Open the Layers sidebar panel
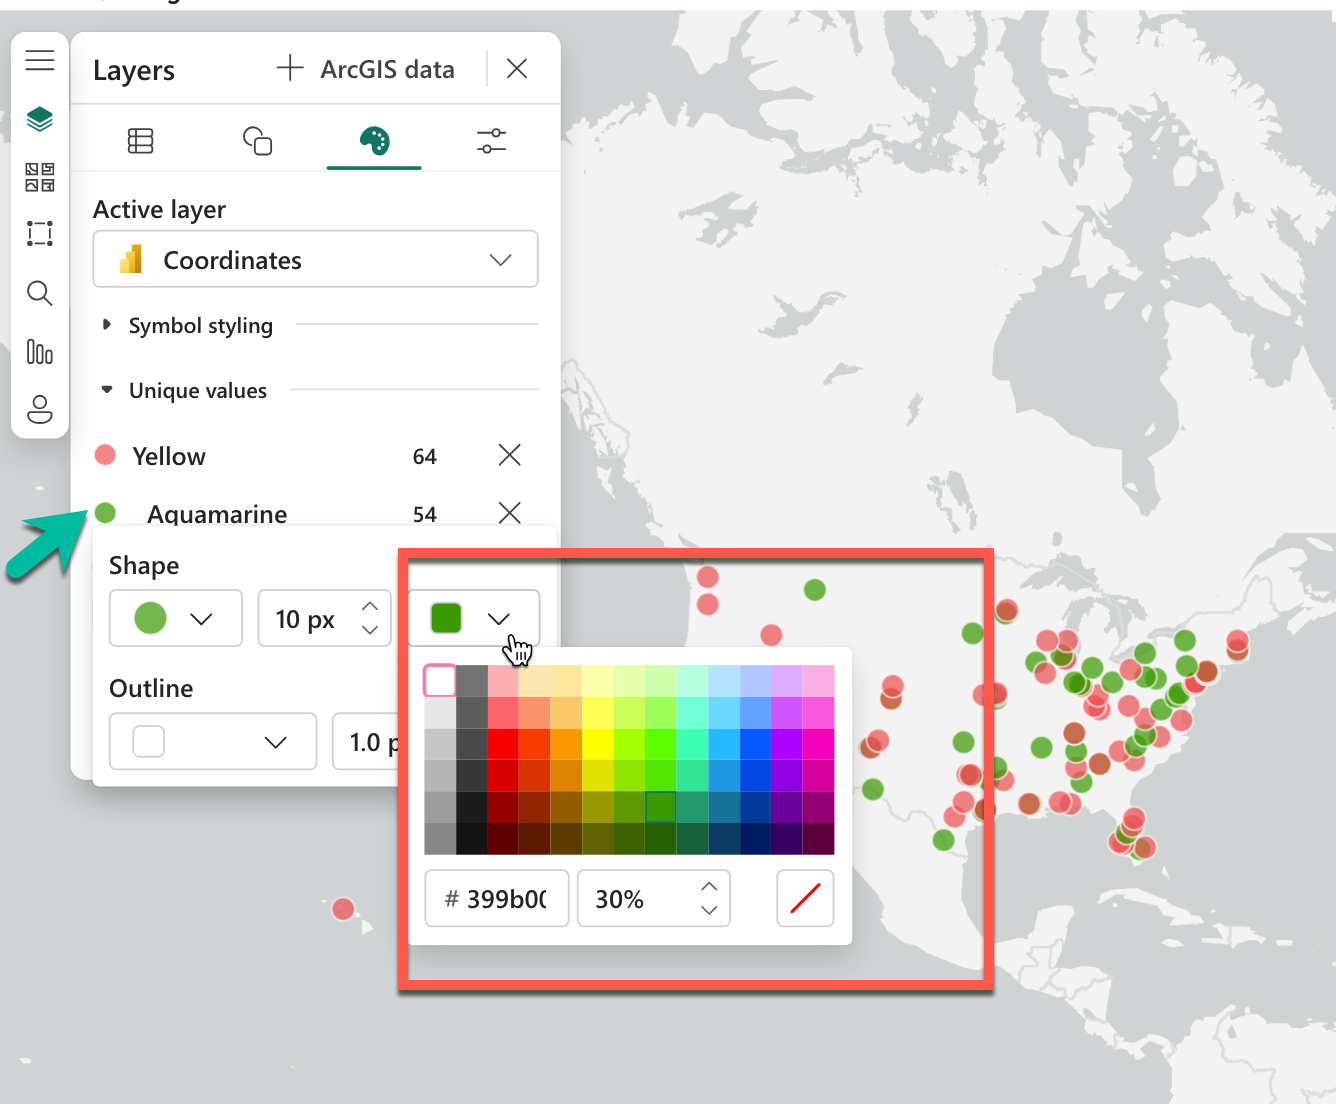Image resolution: width=1336 pixels, height=1104 pixels. click(x=40, y=118)
